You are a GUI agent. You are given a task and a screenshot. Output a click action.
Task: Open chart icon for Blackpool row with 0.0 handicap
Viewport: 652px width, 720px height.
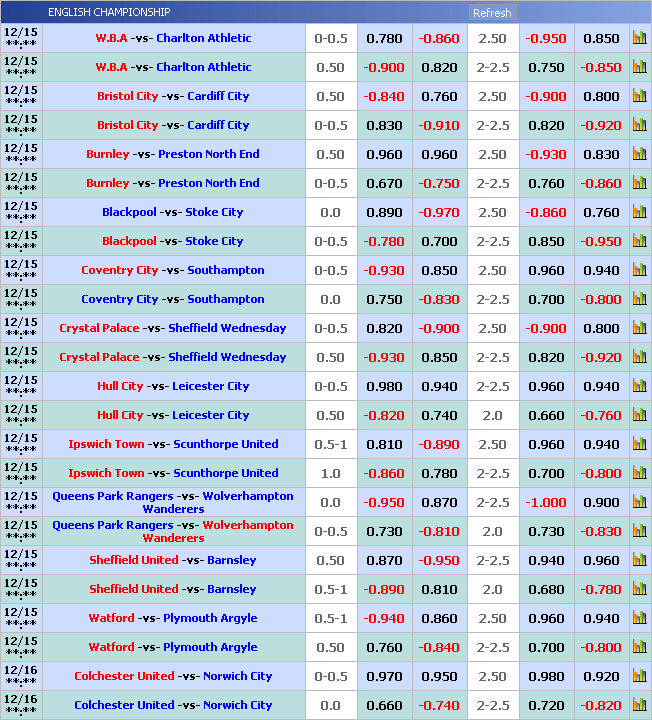640,213
